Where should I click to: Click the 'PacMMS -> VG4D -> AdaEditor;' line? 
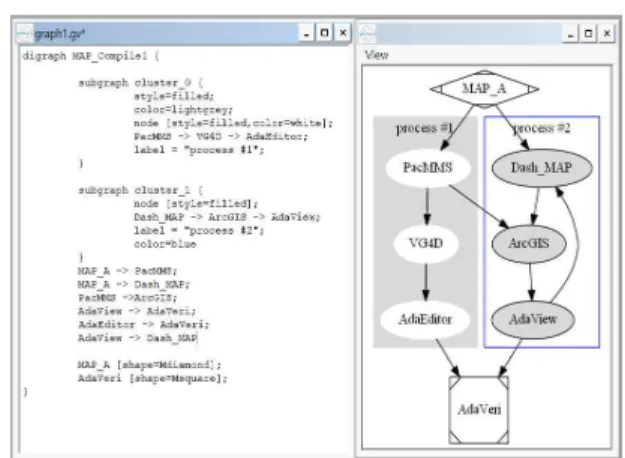pos(221,137)
